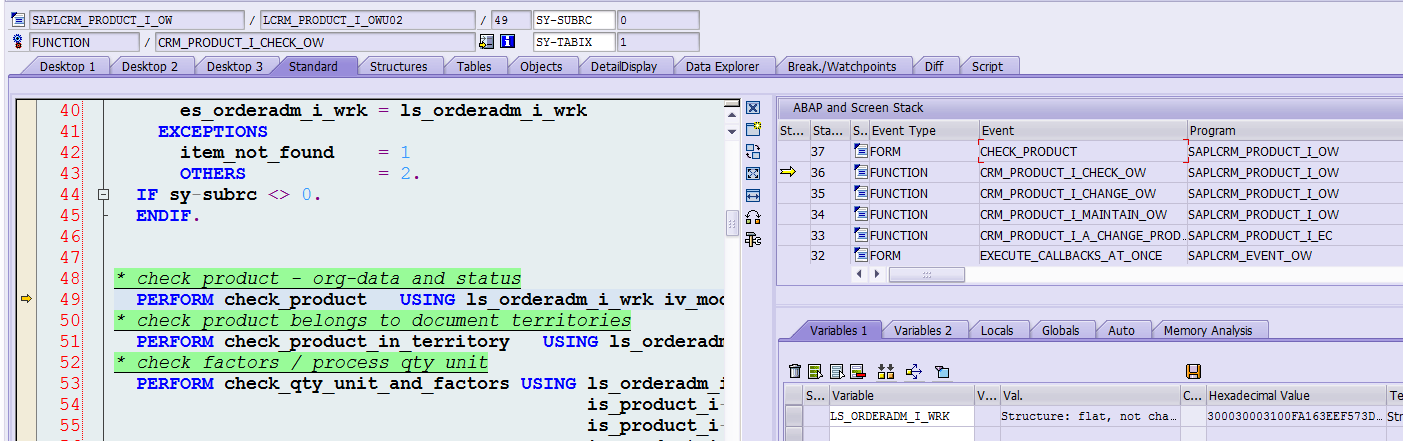The width and height of the screenshot is (1403, 441).
Task: Click the program icon next to SAPLCRM_PRODUCT_I_OW field
Action: (17, 20)
